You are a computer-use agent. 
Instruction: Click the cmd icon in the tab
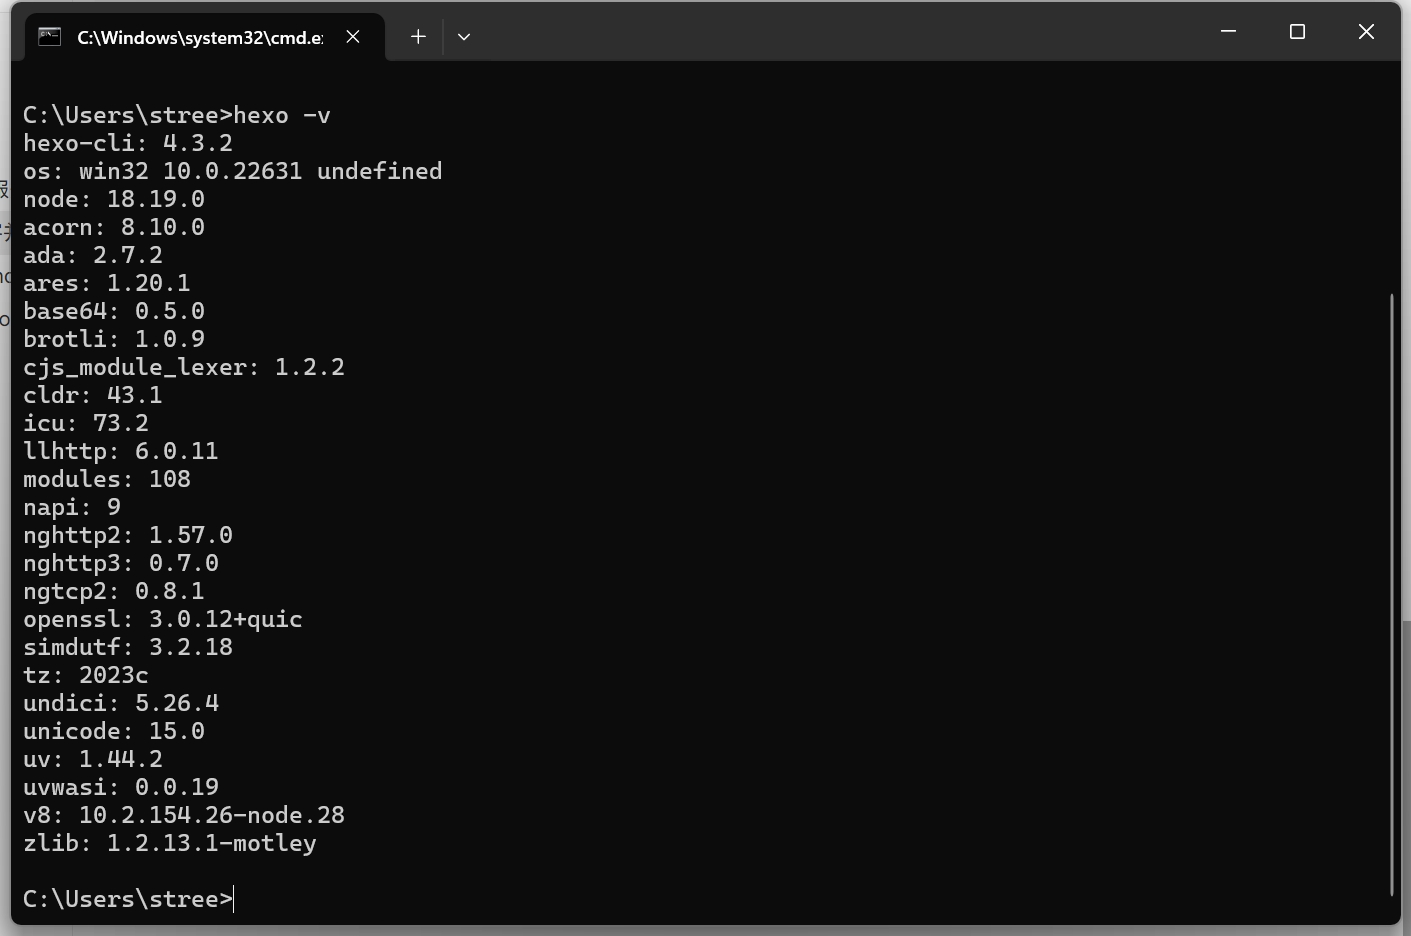pyautogui.click(x=49, y=37)
